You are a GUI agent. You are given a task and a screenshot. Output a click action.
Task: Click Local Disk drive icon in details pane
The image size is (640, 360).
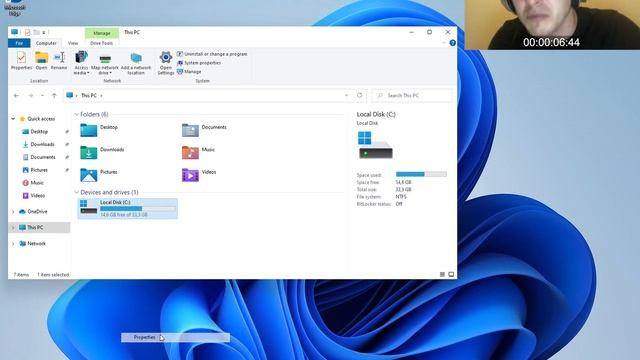tap(375, 145)
